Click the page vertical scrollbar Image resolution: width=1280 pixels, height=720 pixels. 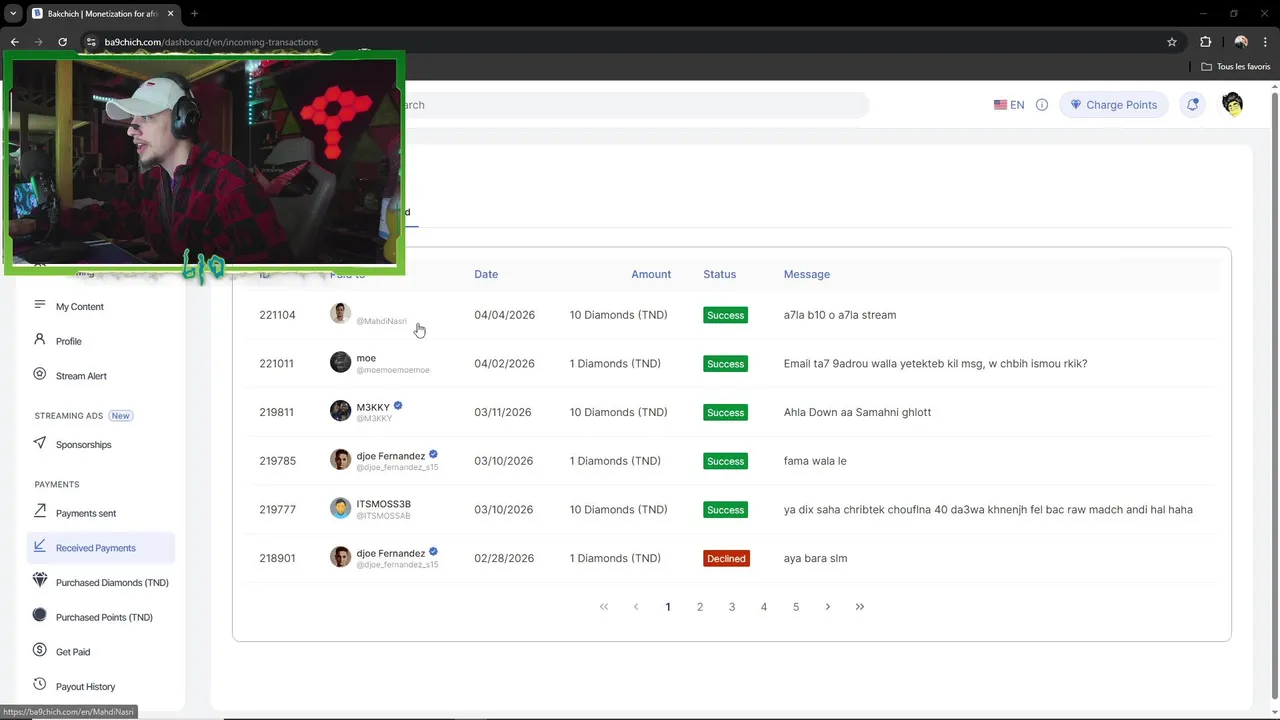pos(1274,395)
